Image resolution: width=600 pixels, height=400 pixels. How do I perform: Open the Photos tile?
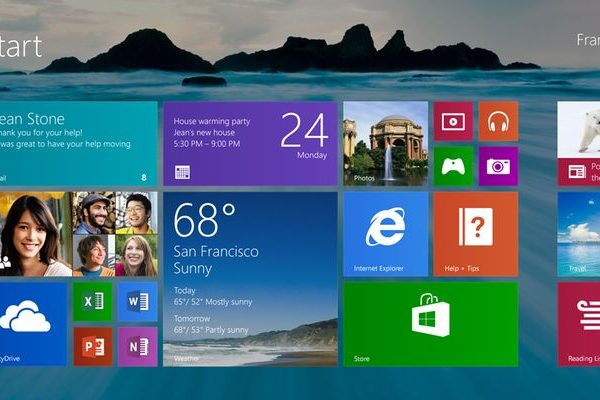coord(385,143)
